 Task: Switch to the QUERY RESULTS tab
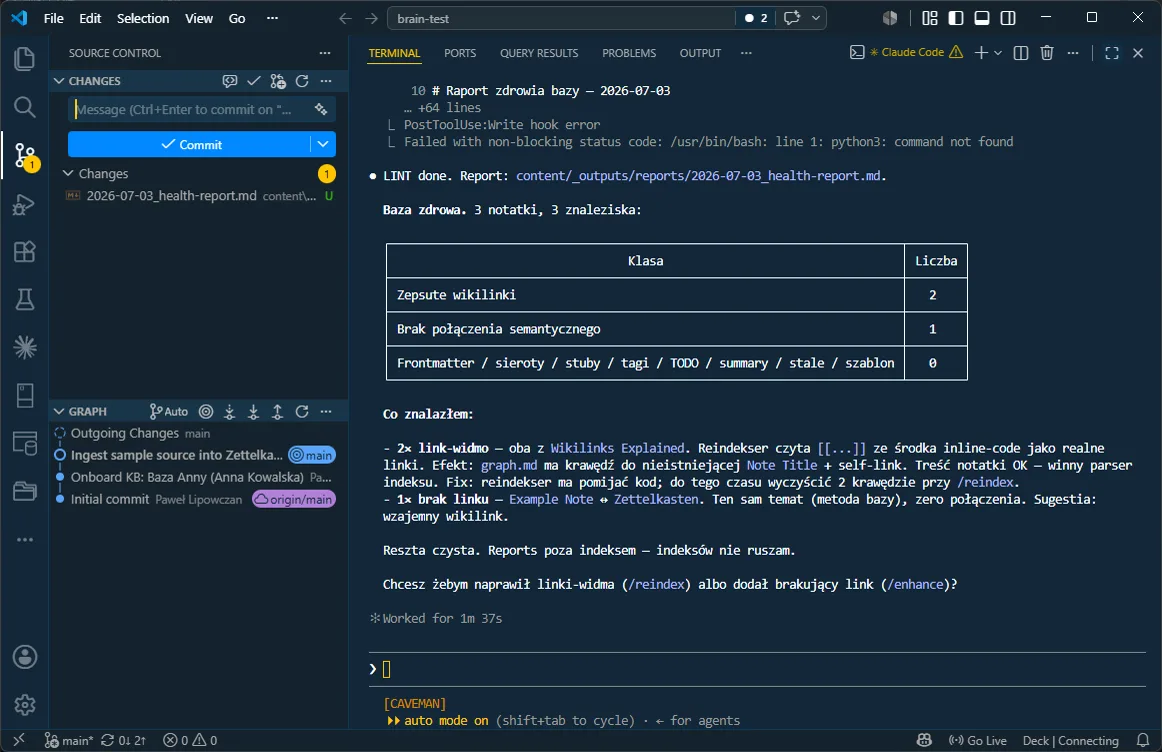539,53
